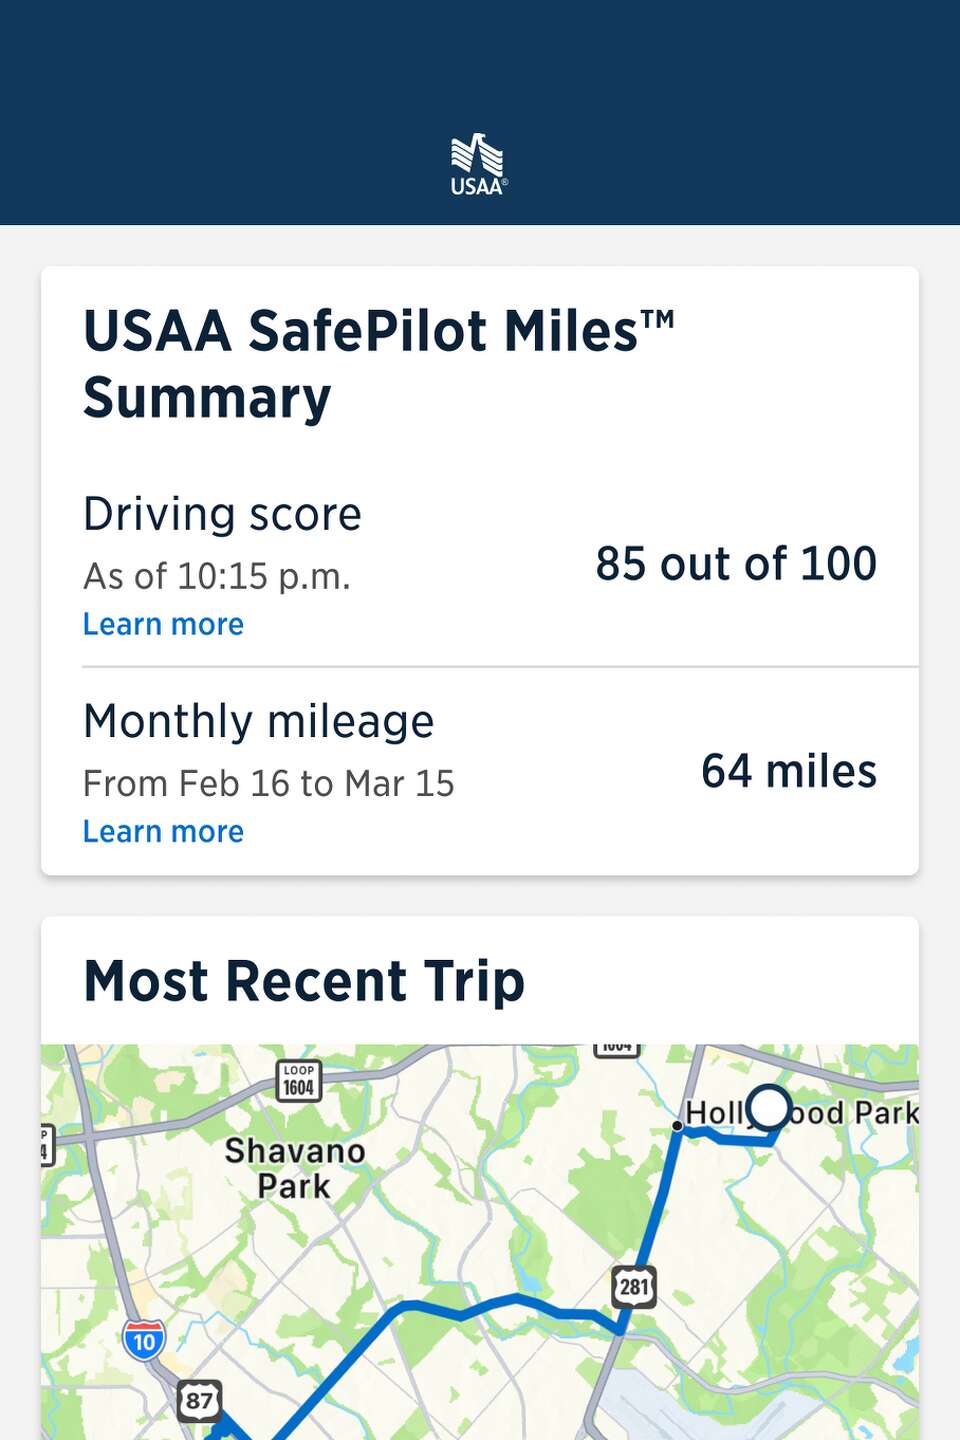Click the US 87 highway shield
The width and height of the screenshot is (960, 1440).
pyautogui.click(x=199, y=1401)
